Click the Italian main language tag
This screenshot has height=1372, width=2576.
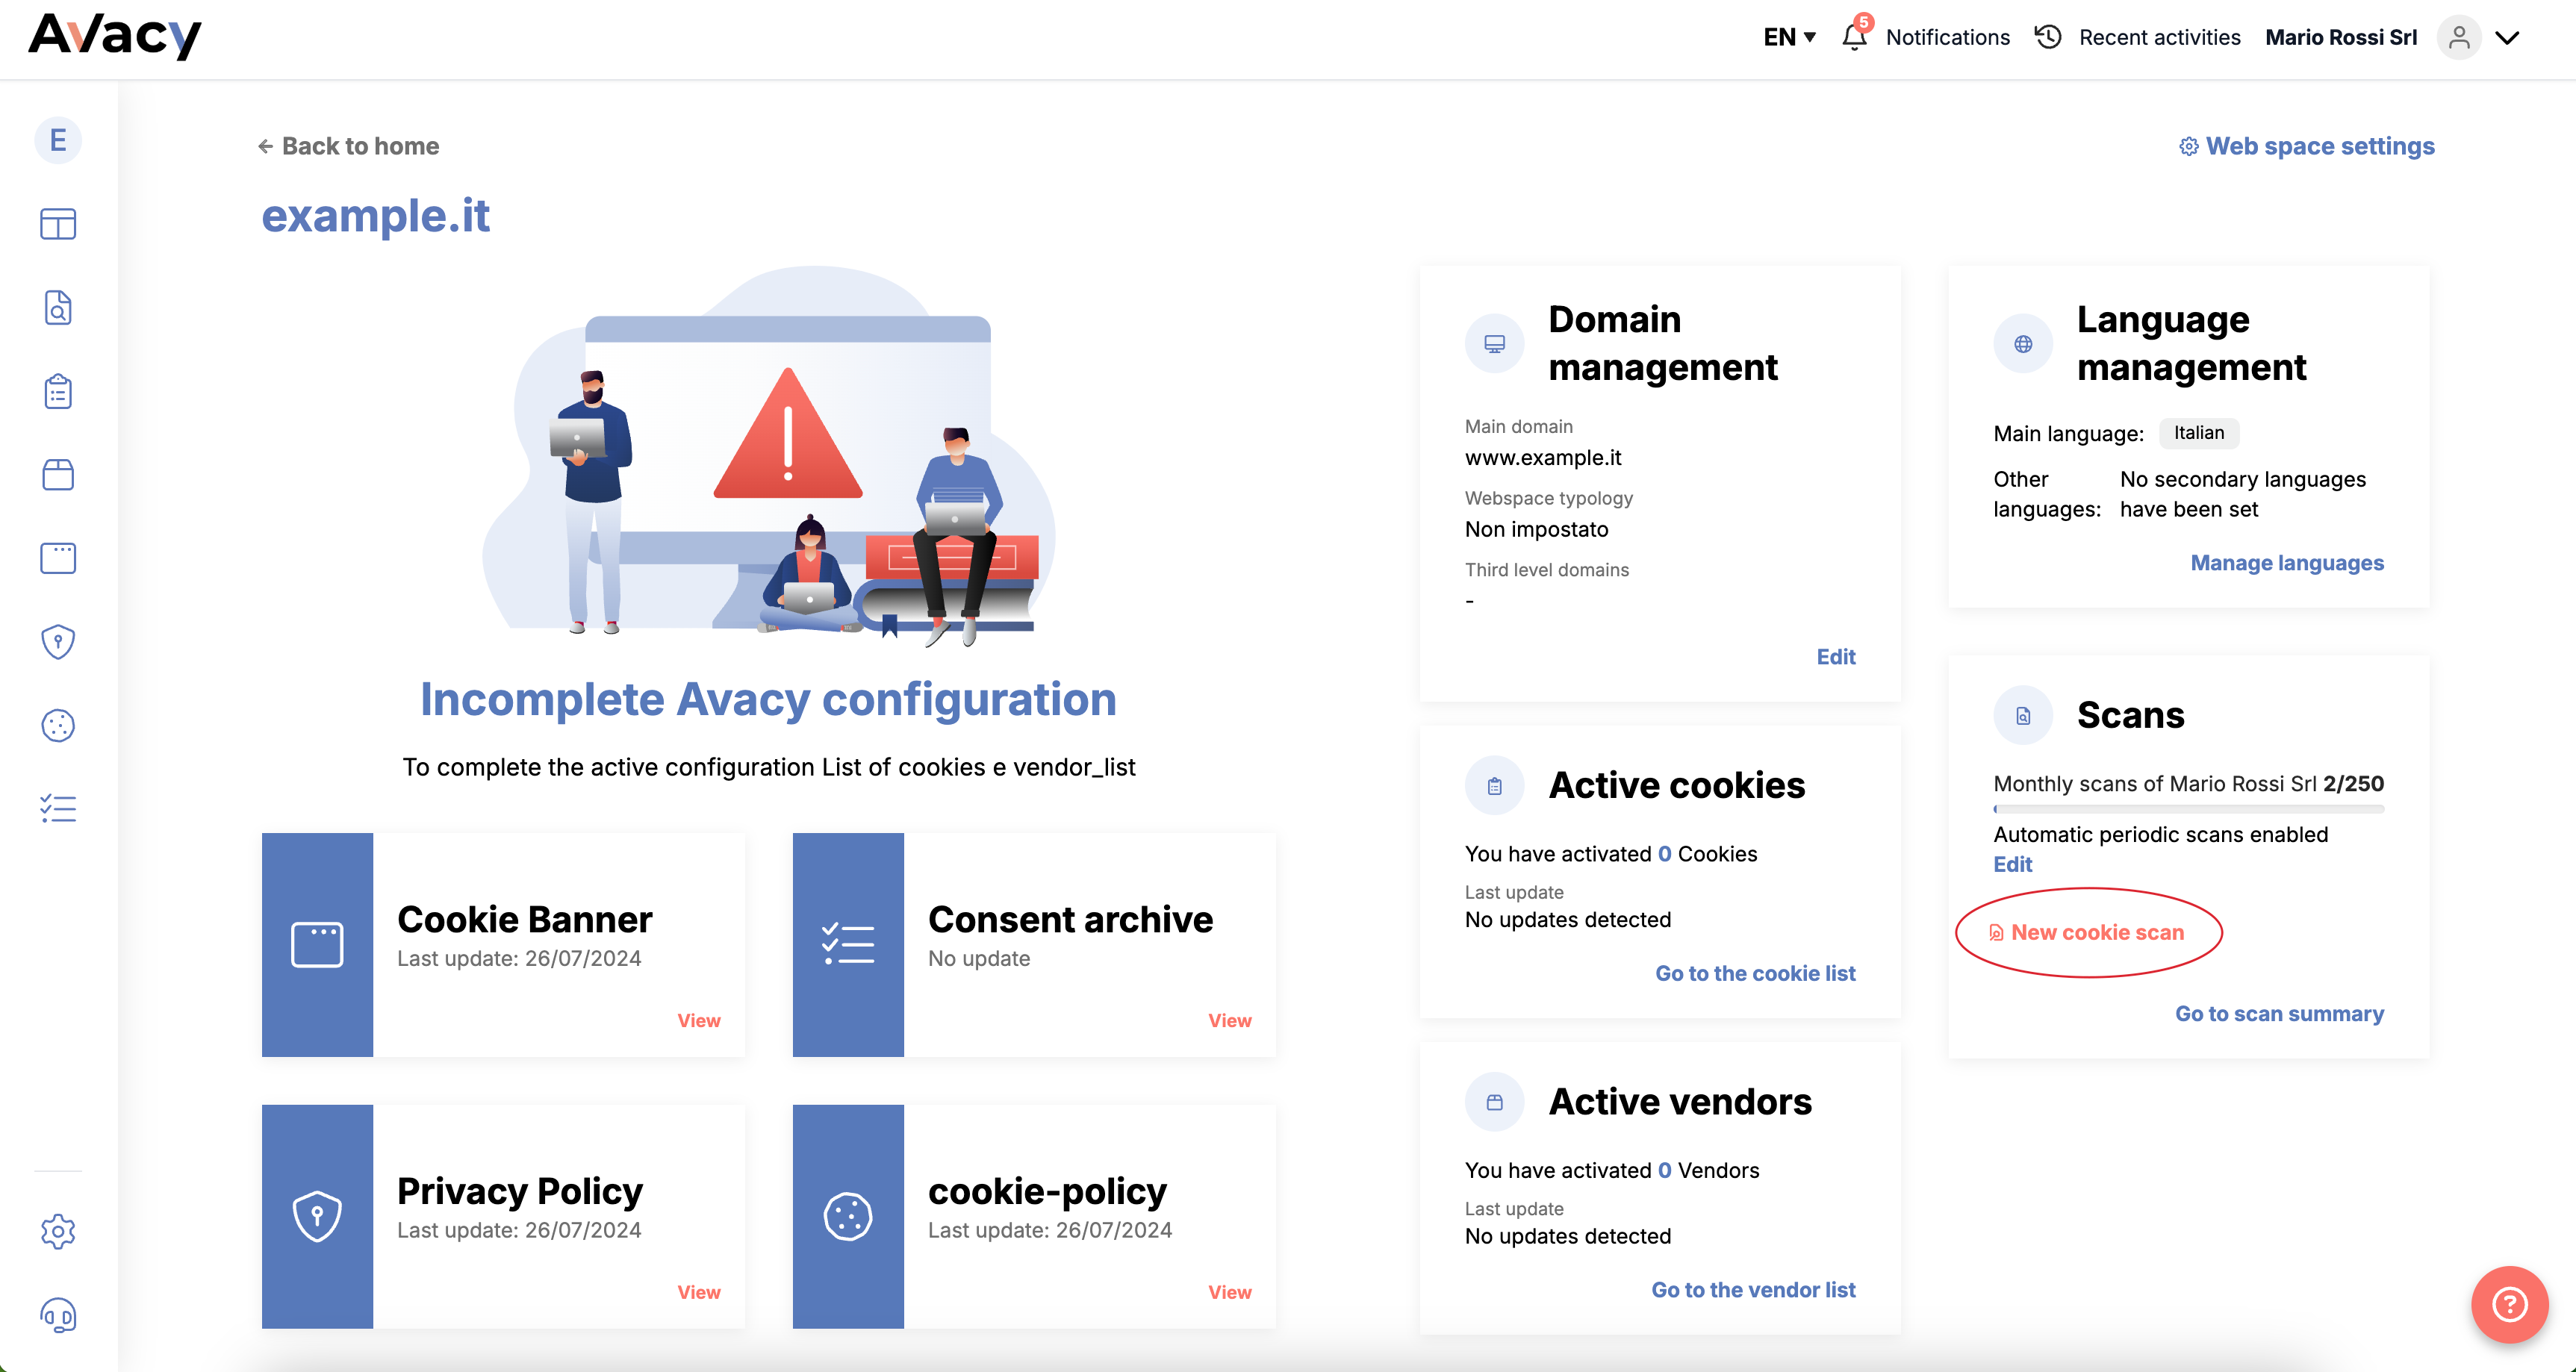tap(2199, 433)
